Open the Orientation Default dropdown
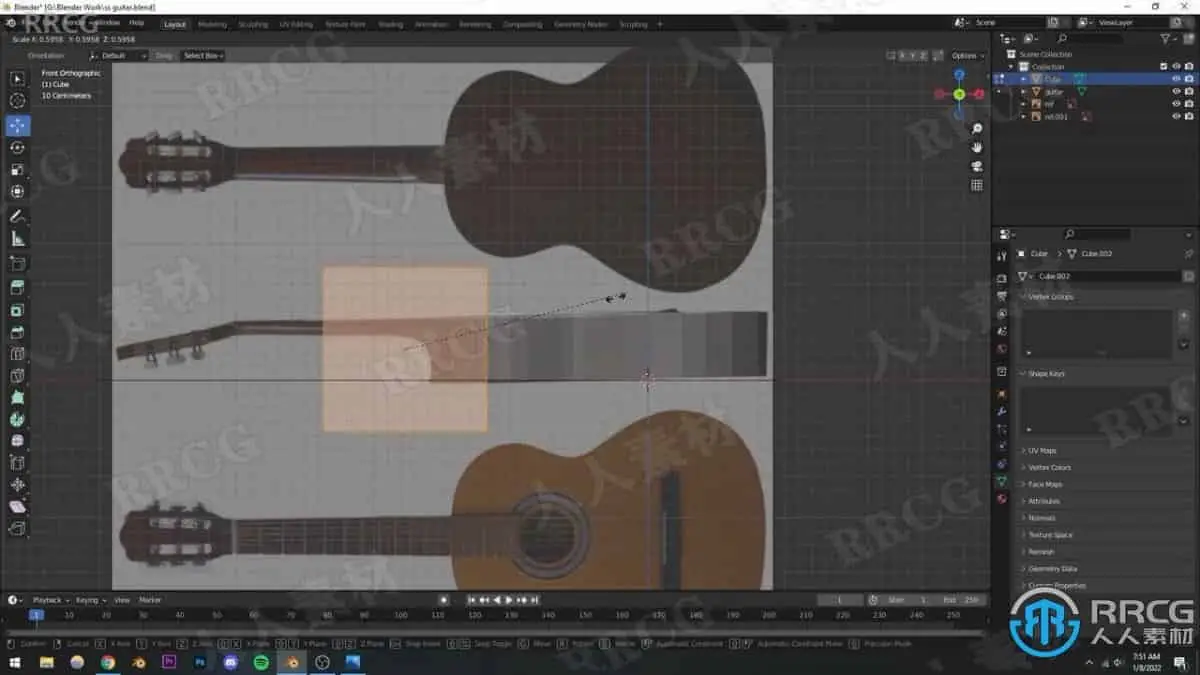The height and width of the screenshot is (675, 1200). click(x=118, y=56)
